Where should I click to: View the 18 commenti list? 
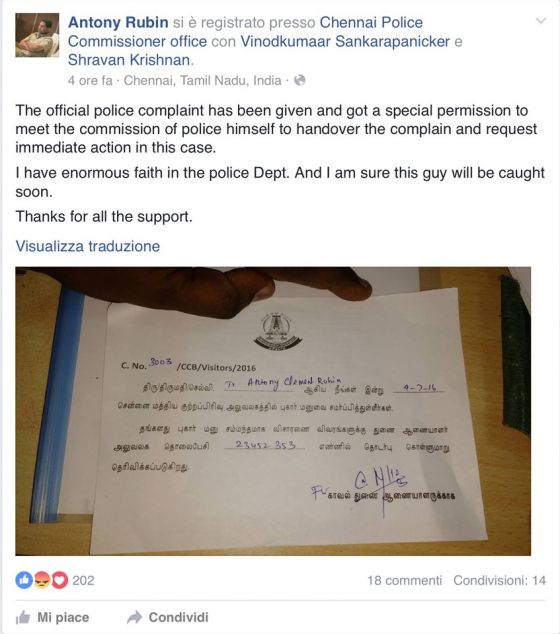[404, 580]
